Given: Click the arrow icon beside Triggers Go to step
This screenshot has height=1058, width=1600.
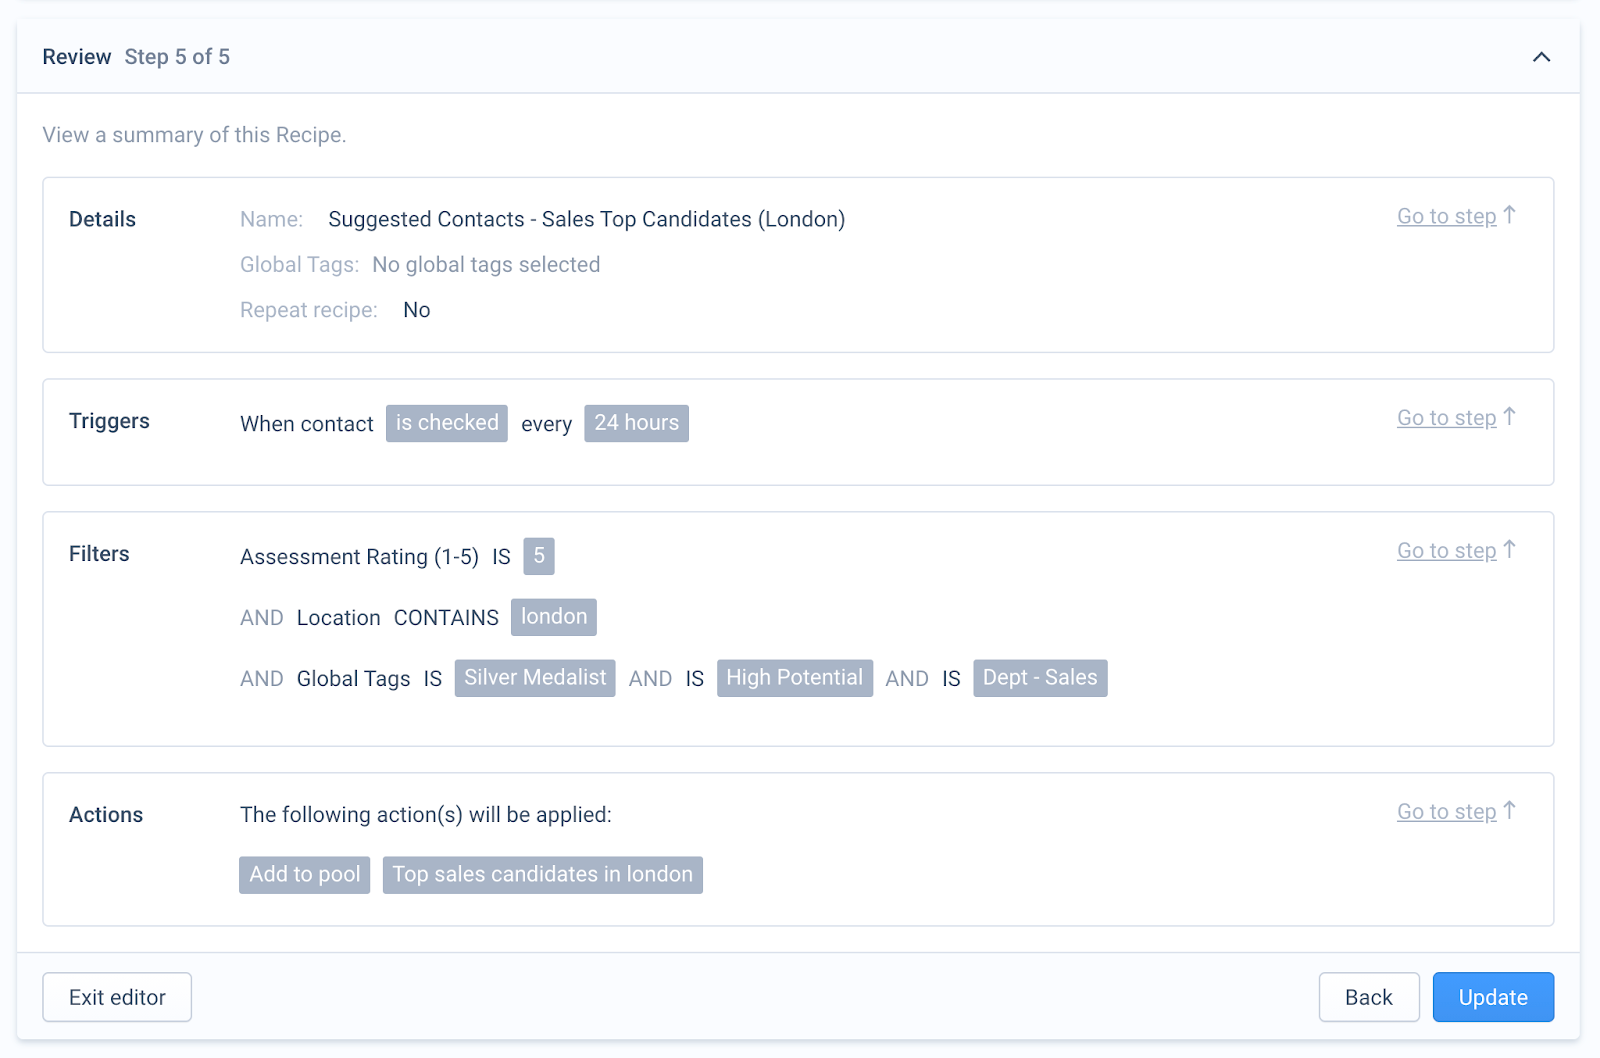Looking at the screenshot, I should pyautogui.click(x=1510, y=417).
